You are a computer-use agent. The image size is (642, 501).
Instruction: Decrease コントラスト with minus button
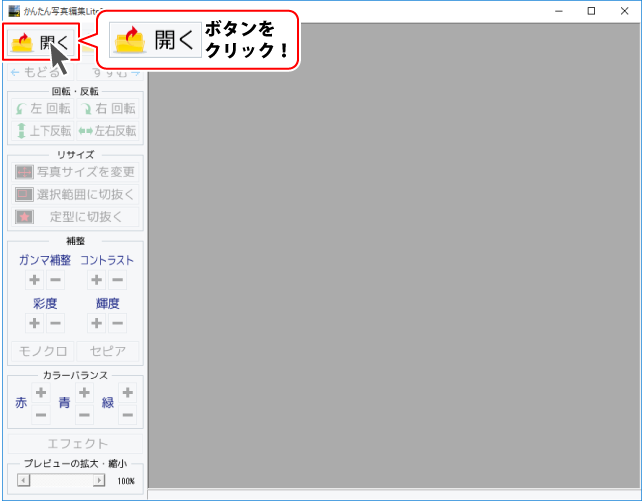(x=118, y=280)
